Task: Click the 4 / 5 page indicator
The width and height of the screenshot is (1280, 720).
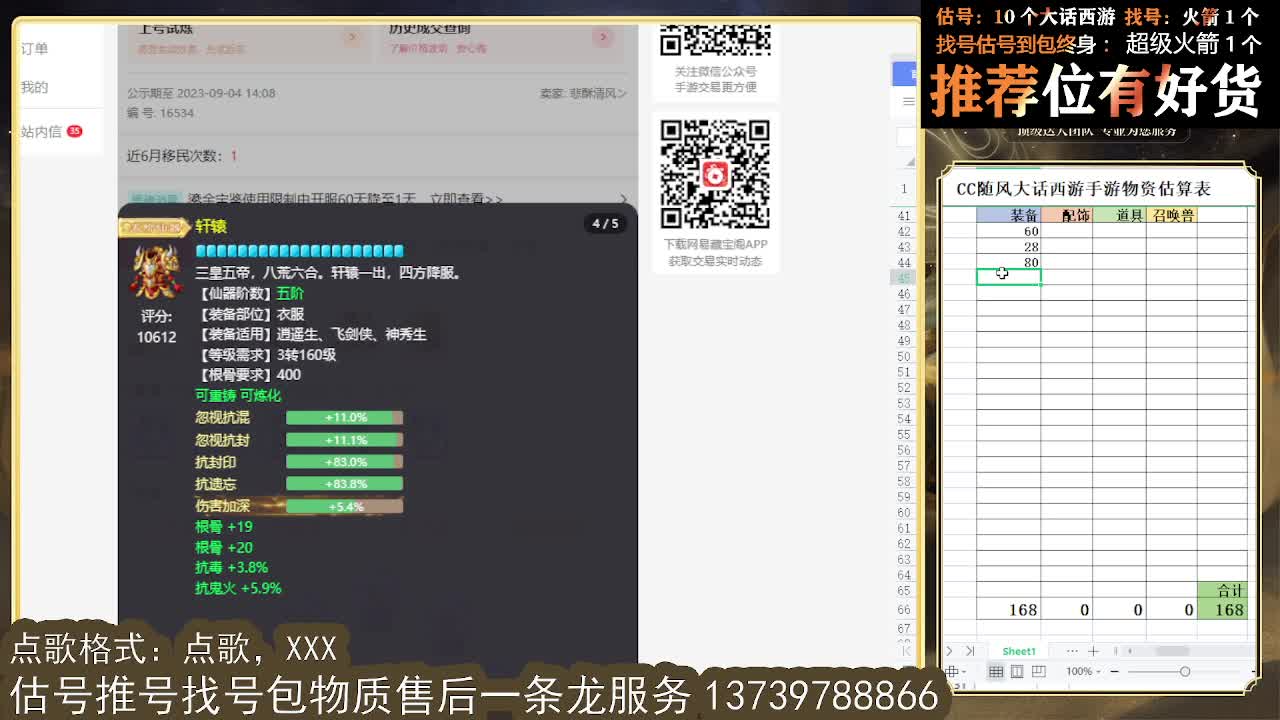Action: point(605,223)
